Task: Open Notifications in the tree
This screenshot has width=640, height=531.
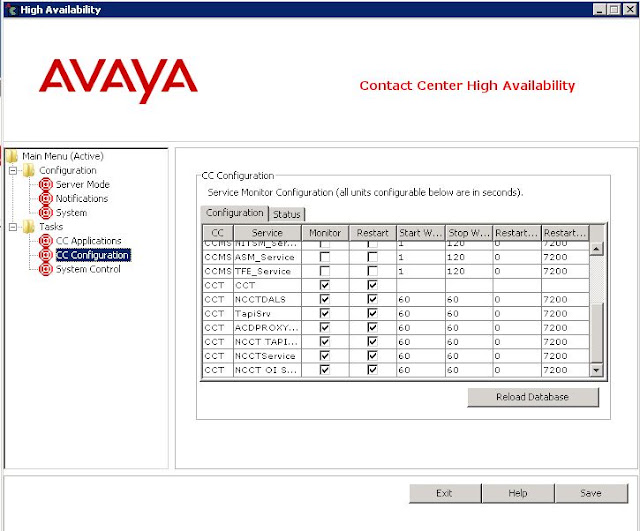Action: [82, 198]
